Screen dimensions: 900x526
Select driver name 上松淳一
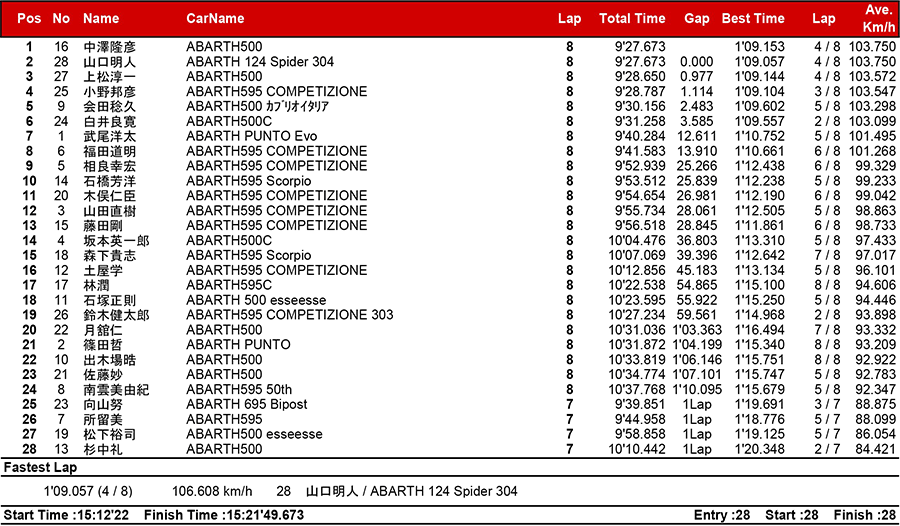(x=109, y=77)
